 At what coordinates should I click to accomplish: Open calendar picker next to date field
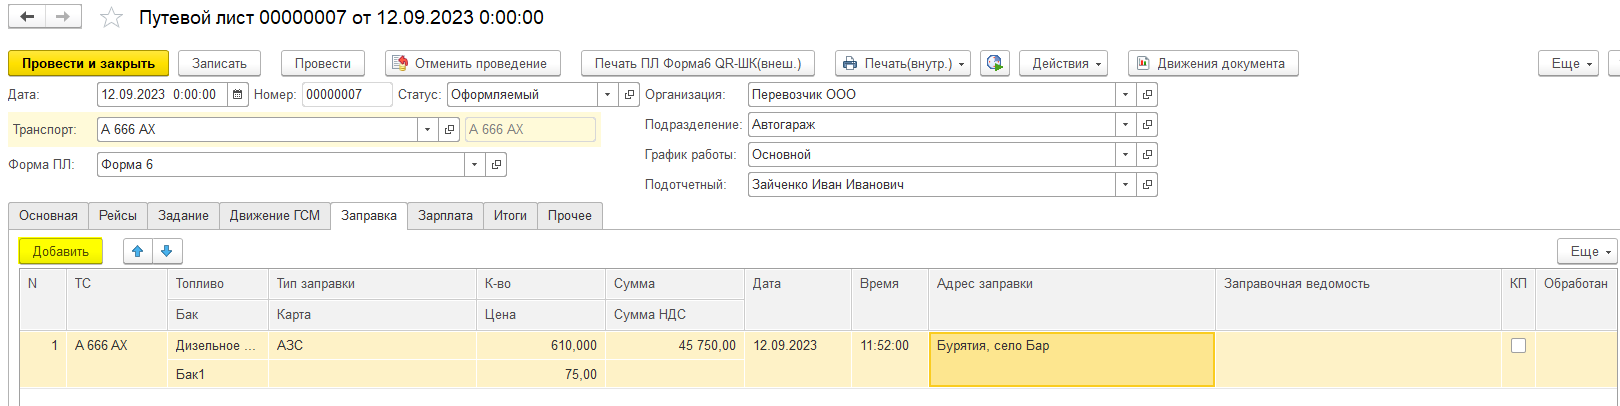(x=238, y=95)
